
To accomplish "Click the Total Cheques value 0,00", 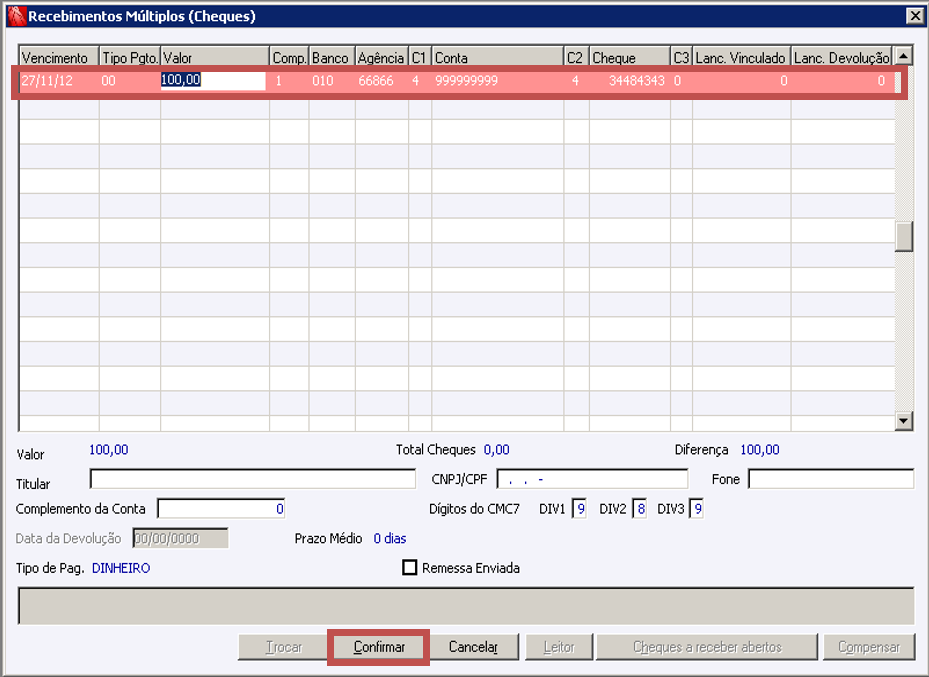I will (496, 450).
